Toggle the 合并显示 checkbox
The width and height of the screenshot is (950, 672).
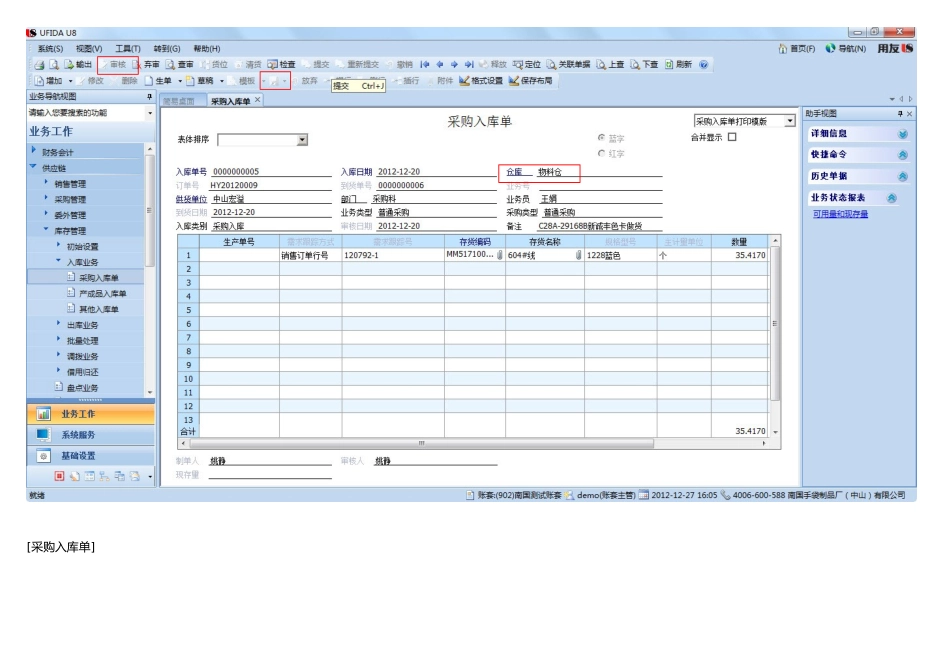point(732,137)
